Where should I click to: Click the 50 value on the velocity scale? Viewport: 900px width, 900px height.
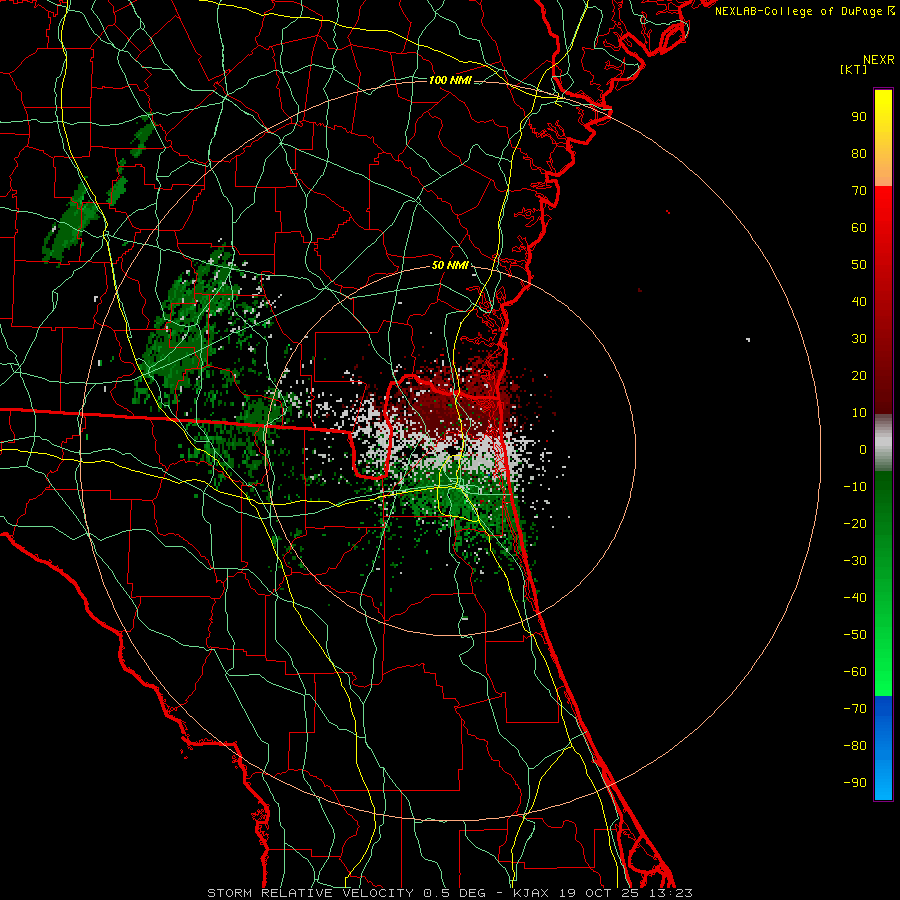[x=859, y=265]
